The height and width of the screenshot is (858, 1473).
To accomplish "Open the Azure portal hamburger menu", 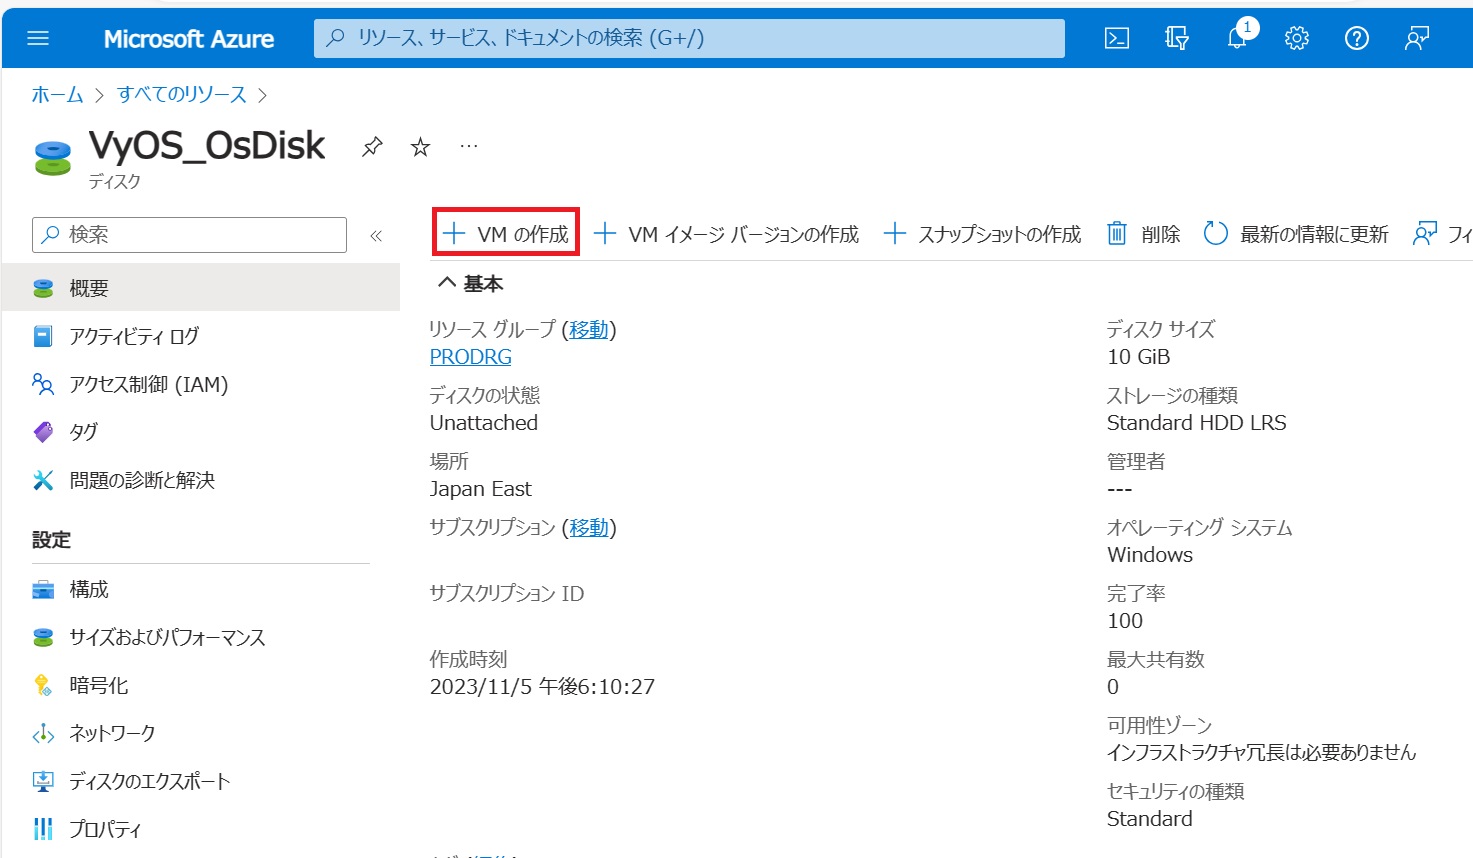I will coord(38,38).
